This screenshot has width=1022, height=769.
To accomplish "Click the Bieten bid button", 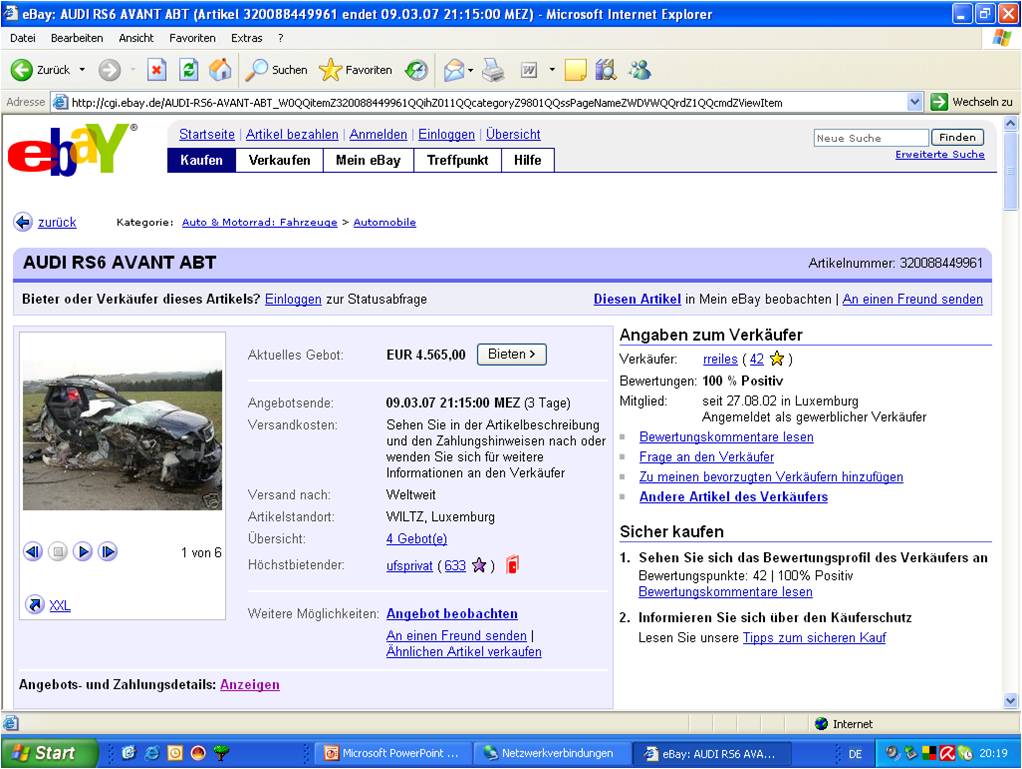I will (512, 355).
